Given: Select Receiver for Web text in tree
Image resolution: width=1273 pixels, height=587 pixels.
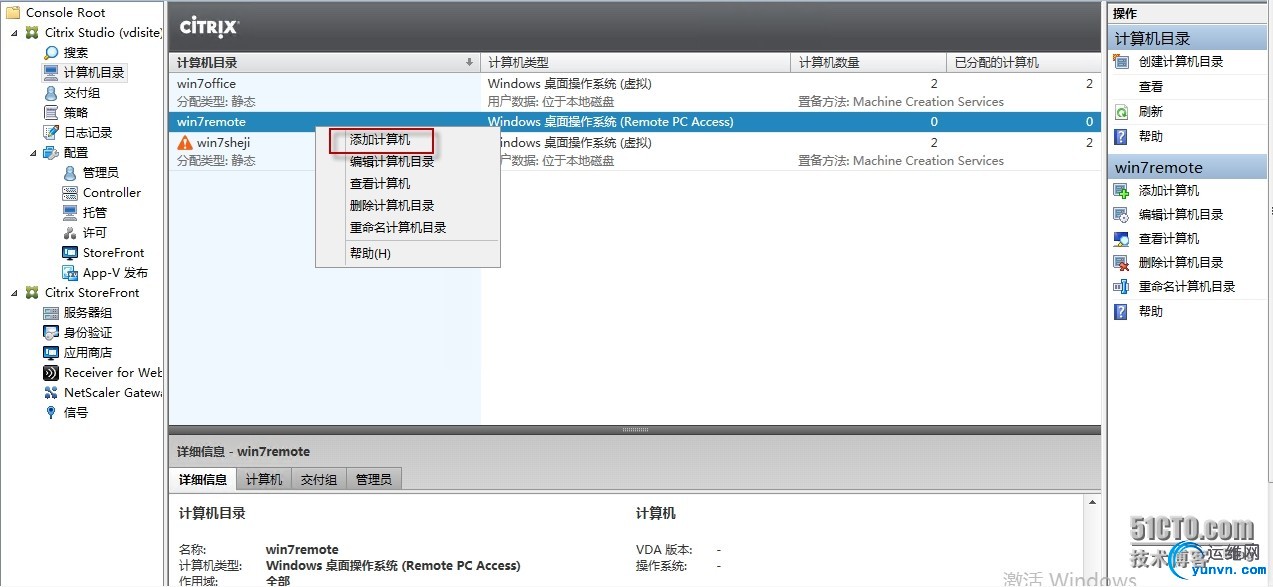Looking at the screenshot, I should [113, 372].
